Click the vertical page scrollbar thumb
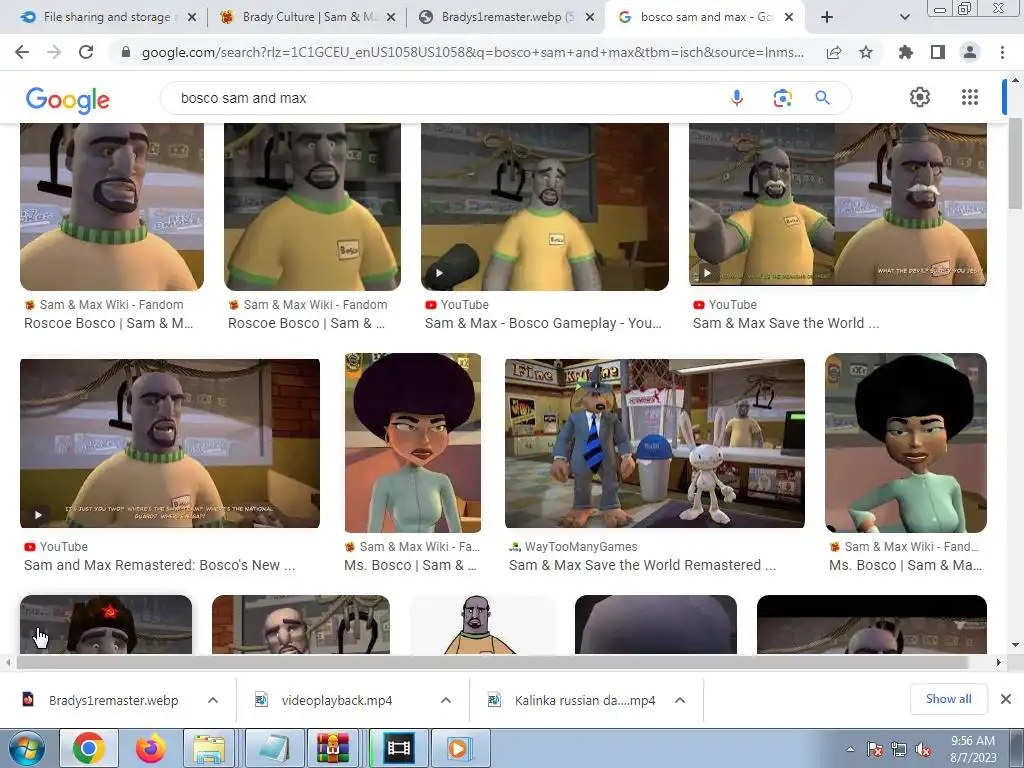The height and width of the screenshot is (768, 1024). click(x=1015, y=163)
